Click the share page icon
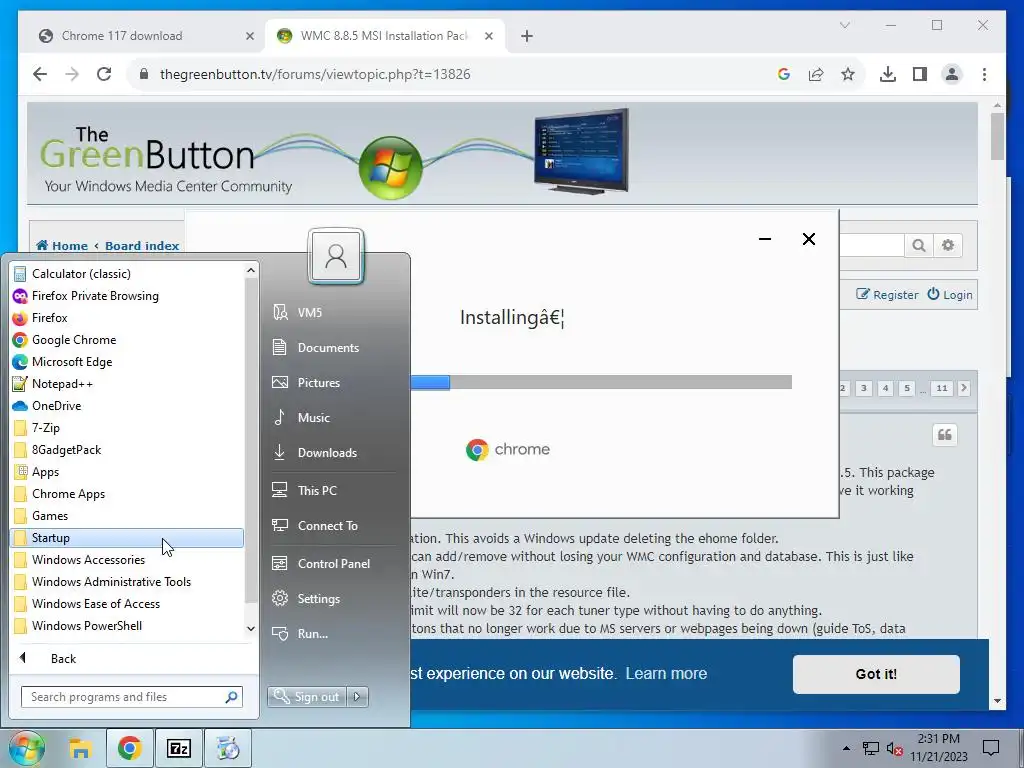1024x768 pixels. [816, 74]
